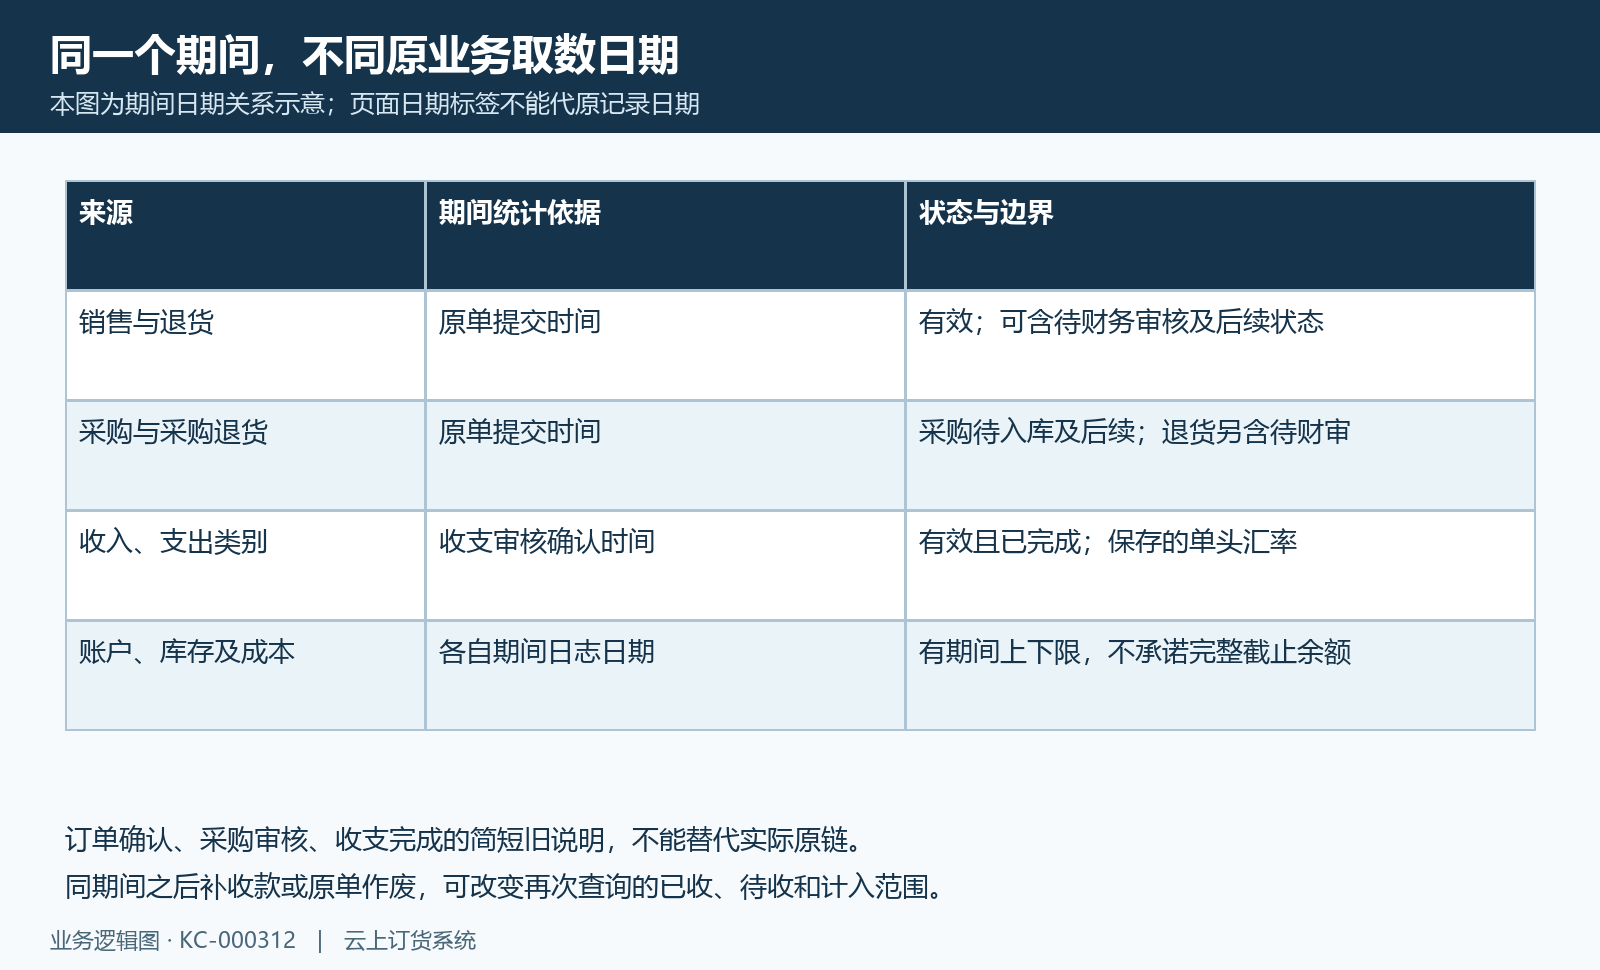
Task: Click the 状态与边界 column header
Action: (x=1220, y=236)
